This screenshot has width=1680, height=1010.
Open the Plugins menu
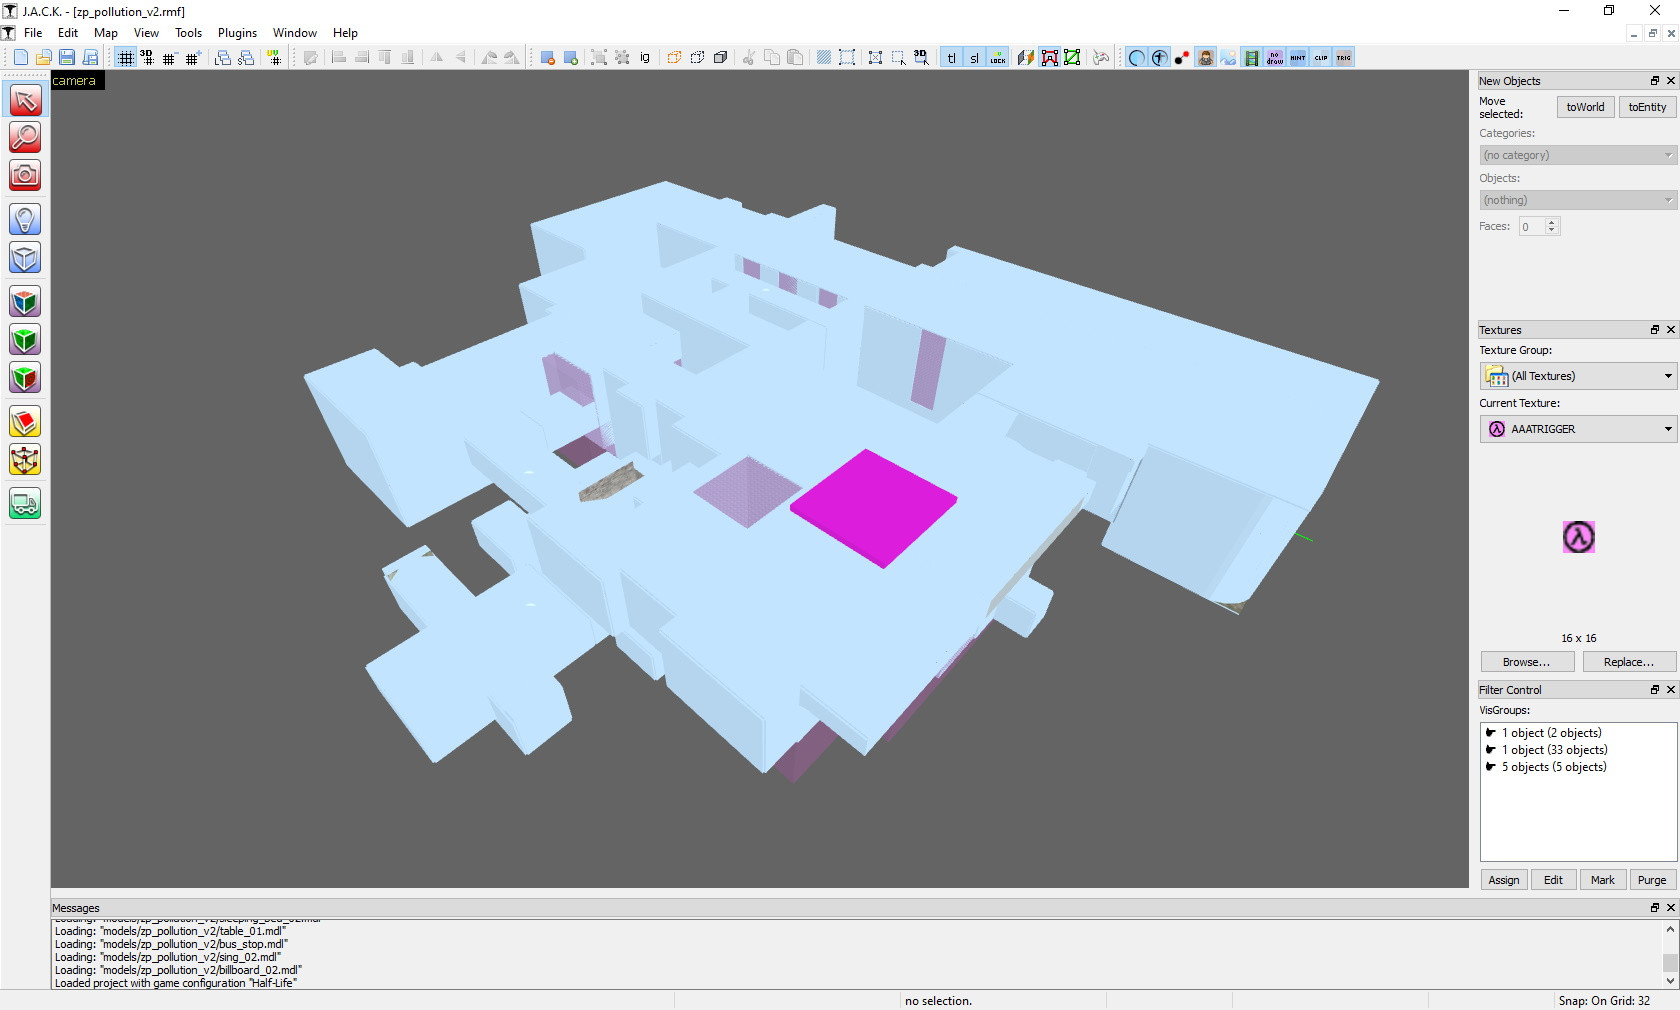point(237,33)
